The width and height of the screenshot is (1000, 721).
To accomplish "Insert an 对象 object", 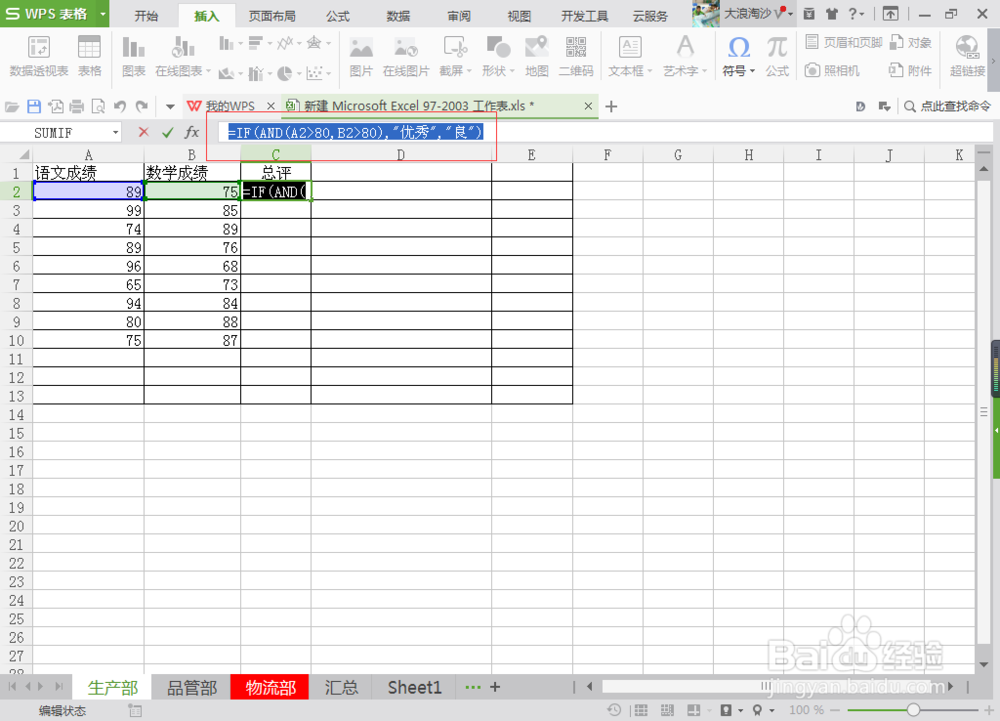I will [911, 43].
